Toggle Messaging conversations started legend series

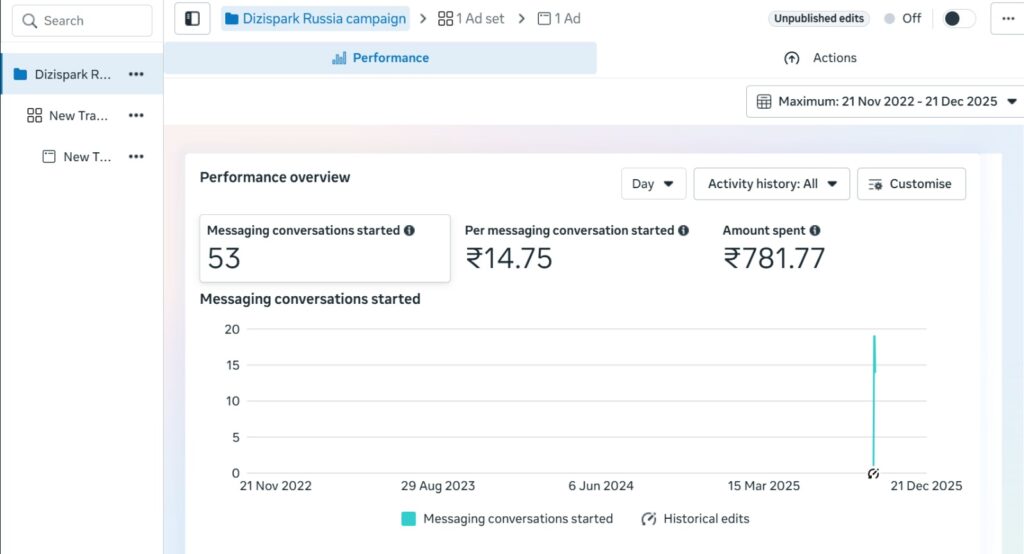coord(507,519)
